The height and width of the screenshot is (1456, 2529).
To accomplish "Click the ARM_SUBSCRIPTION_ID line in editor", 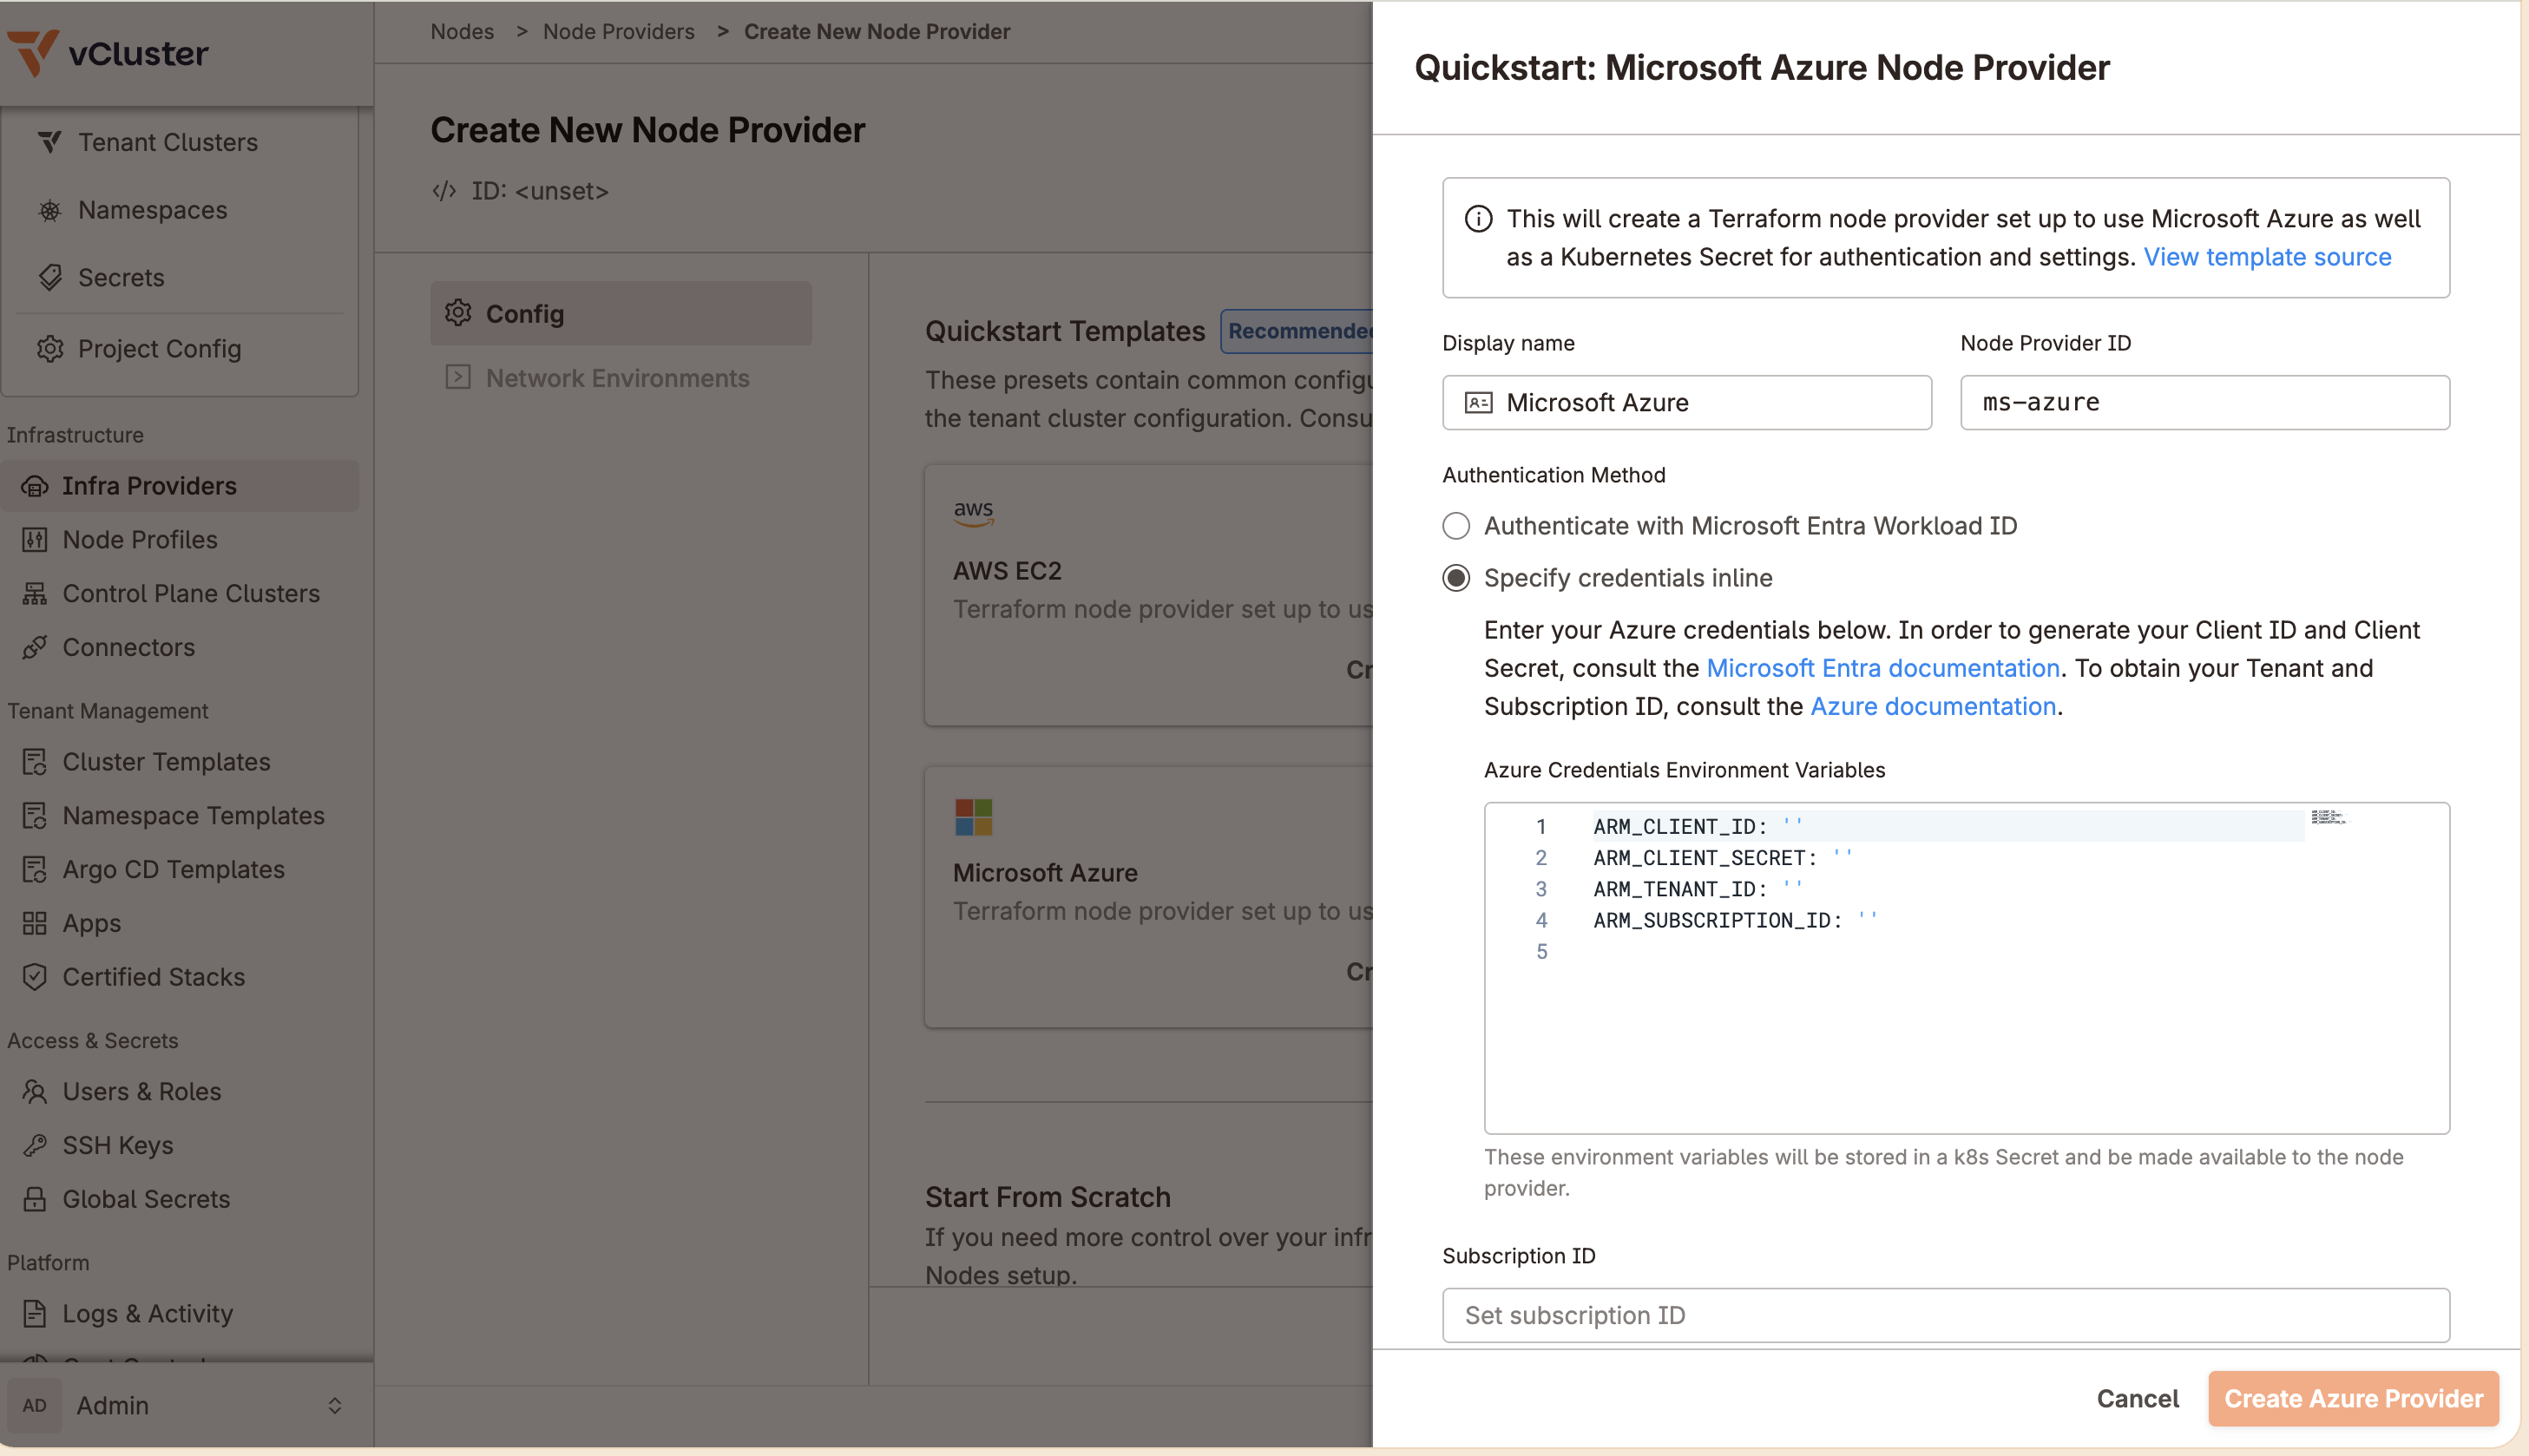I will [x=1735, y=920].
